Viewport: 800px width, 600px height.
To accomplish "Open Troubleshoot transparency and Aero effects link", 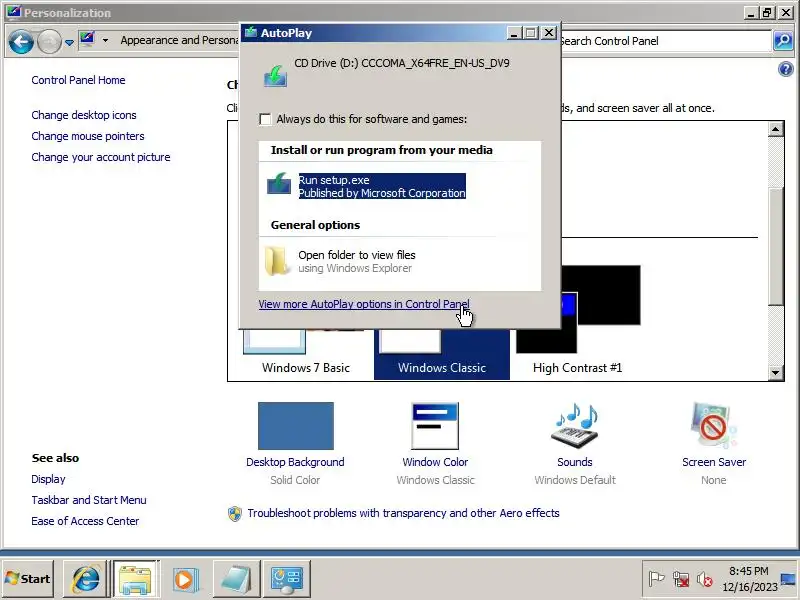I will tap(403, 513).
